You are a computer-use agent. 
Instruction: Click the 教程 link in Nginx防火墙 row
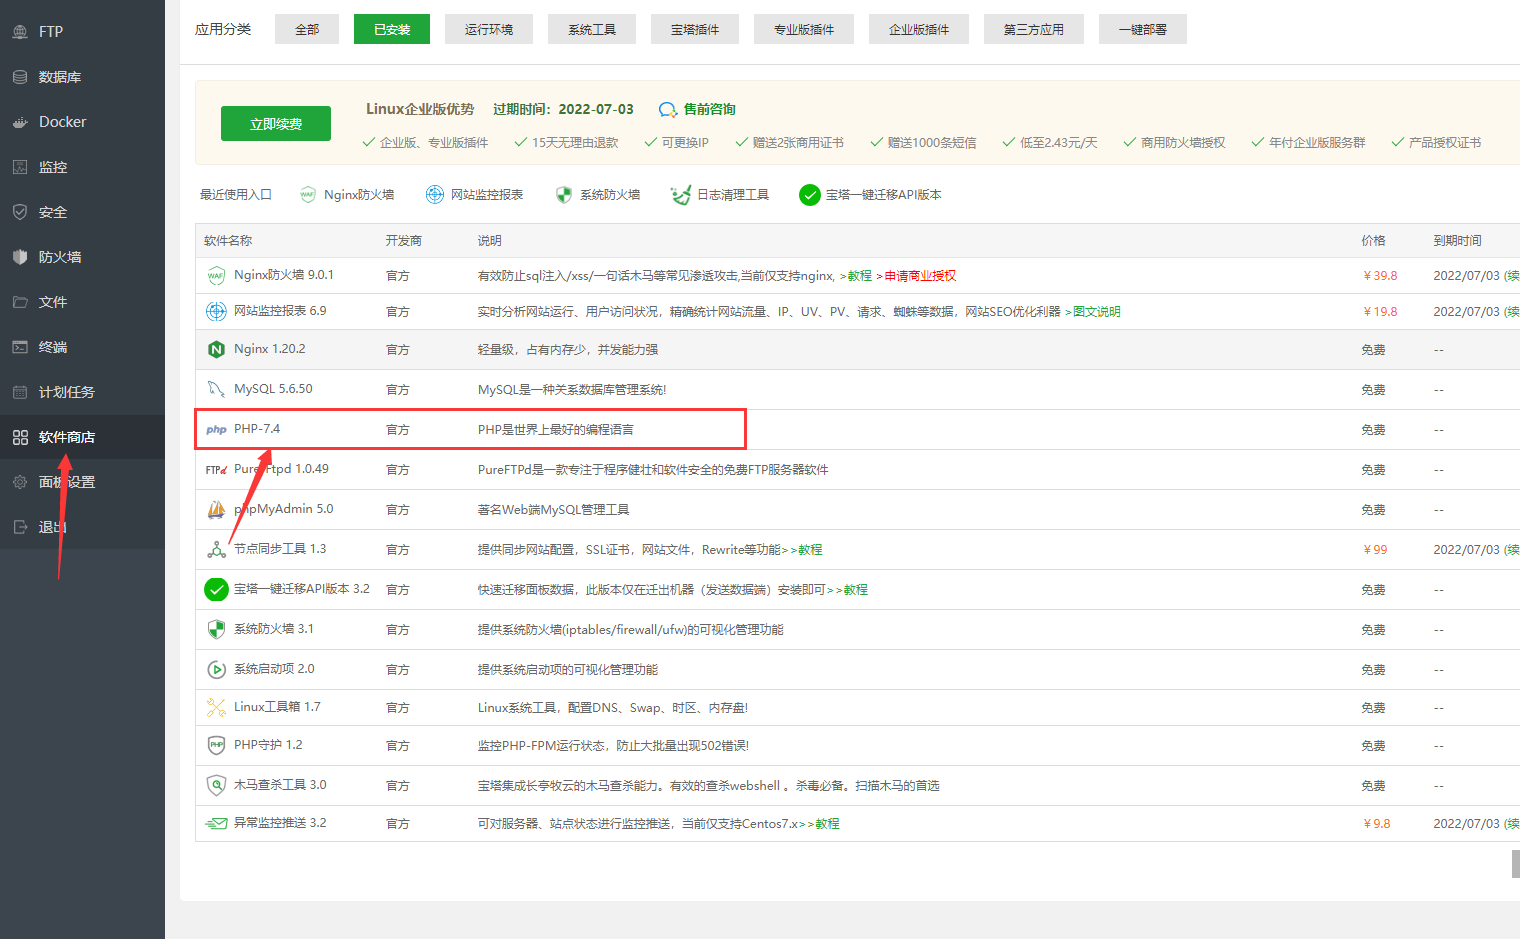point(860,276)
